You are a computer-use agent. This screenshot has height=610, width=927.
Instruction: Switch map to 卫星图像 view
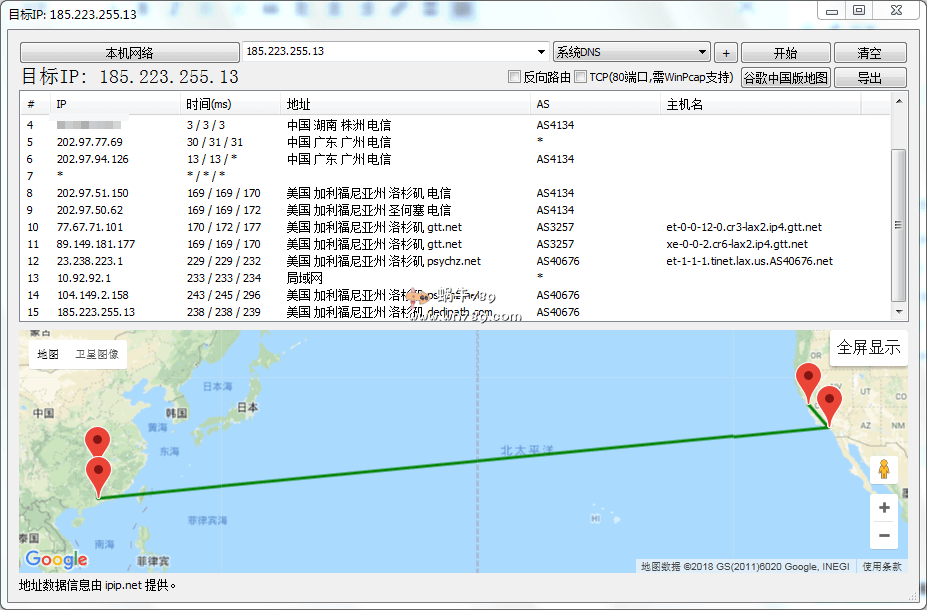(x=97, y=355)
